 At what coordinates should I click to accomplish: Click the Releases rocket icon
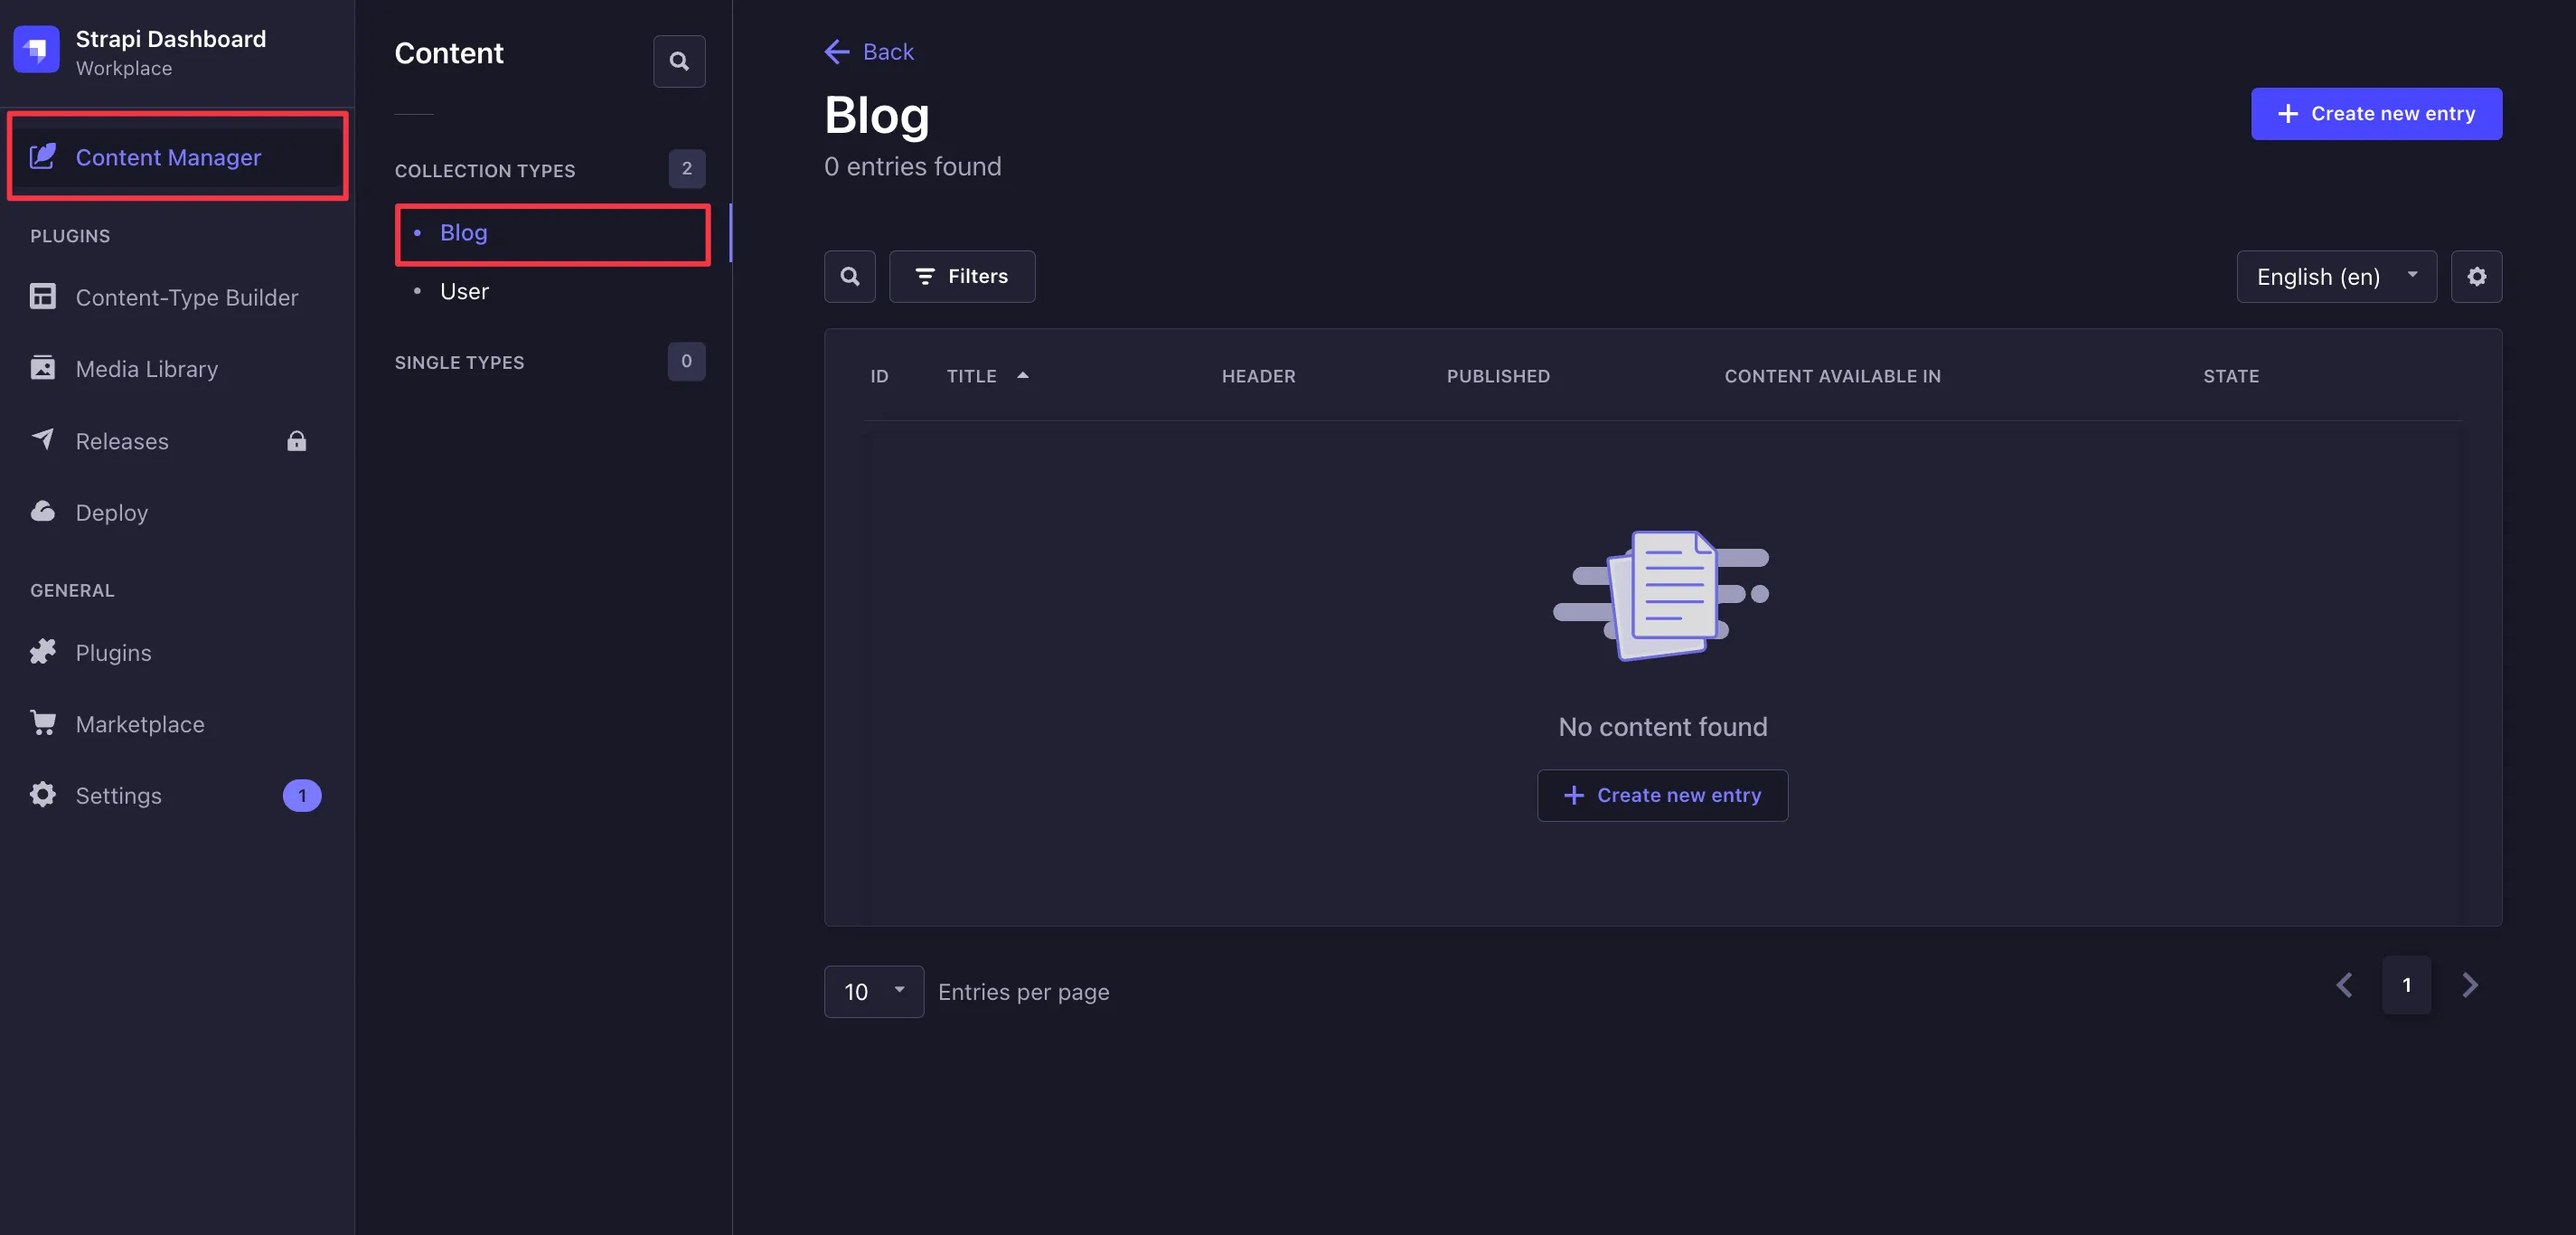tap(44, 440)
